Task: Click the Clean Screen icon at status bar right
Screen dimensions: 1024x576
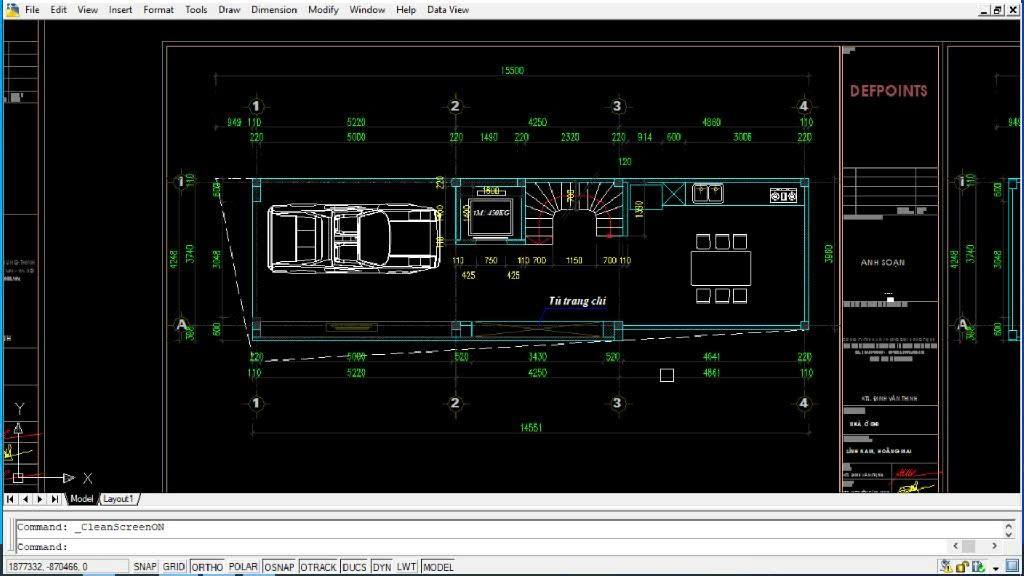Action: coord(1013,566)
